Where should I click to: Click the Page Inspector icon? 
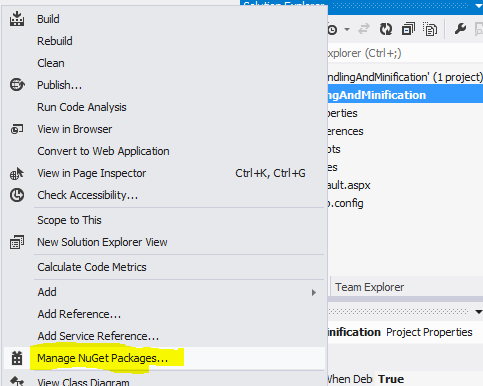[x=17, y=173]
